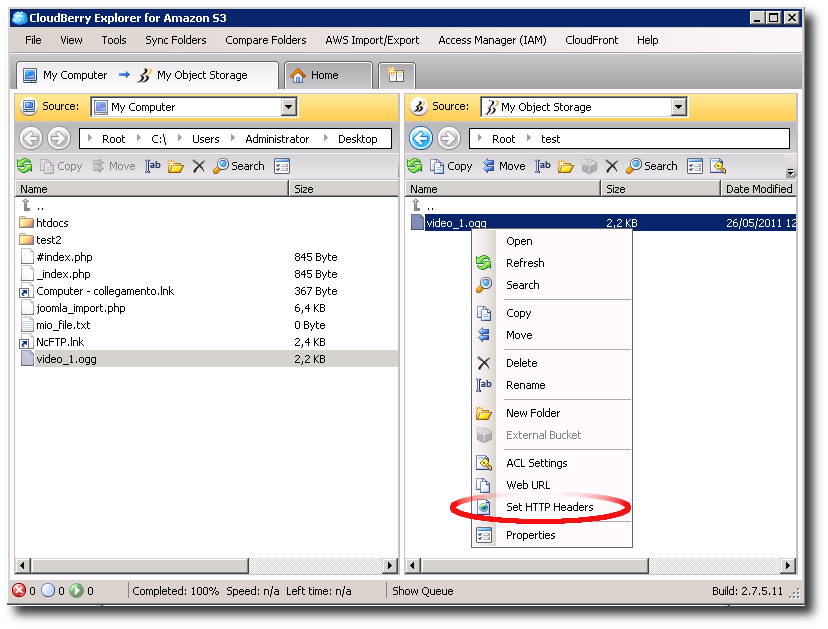Click test in right breadcrumb path
This screenshot has width=828, height=629.
click(x=550, y=139)
